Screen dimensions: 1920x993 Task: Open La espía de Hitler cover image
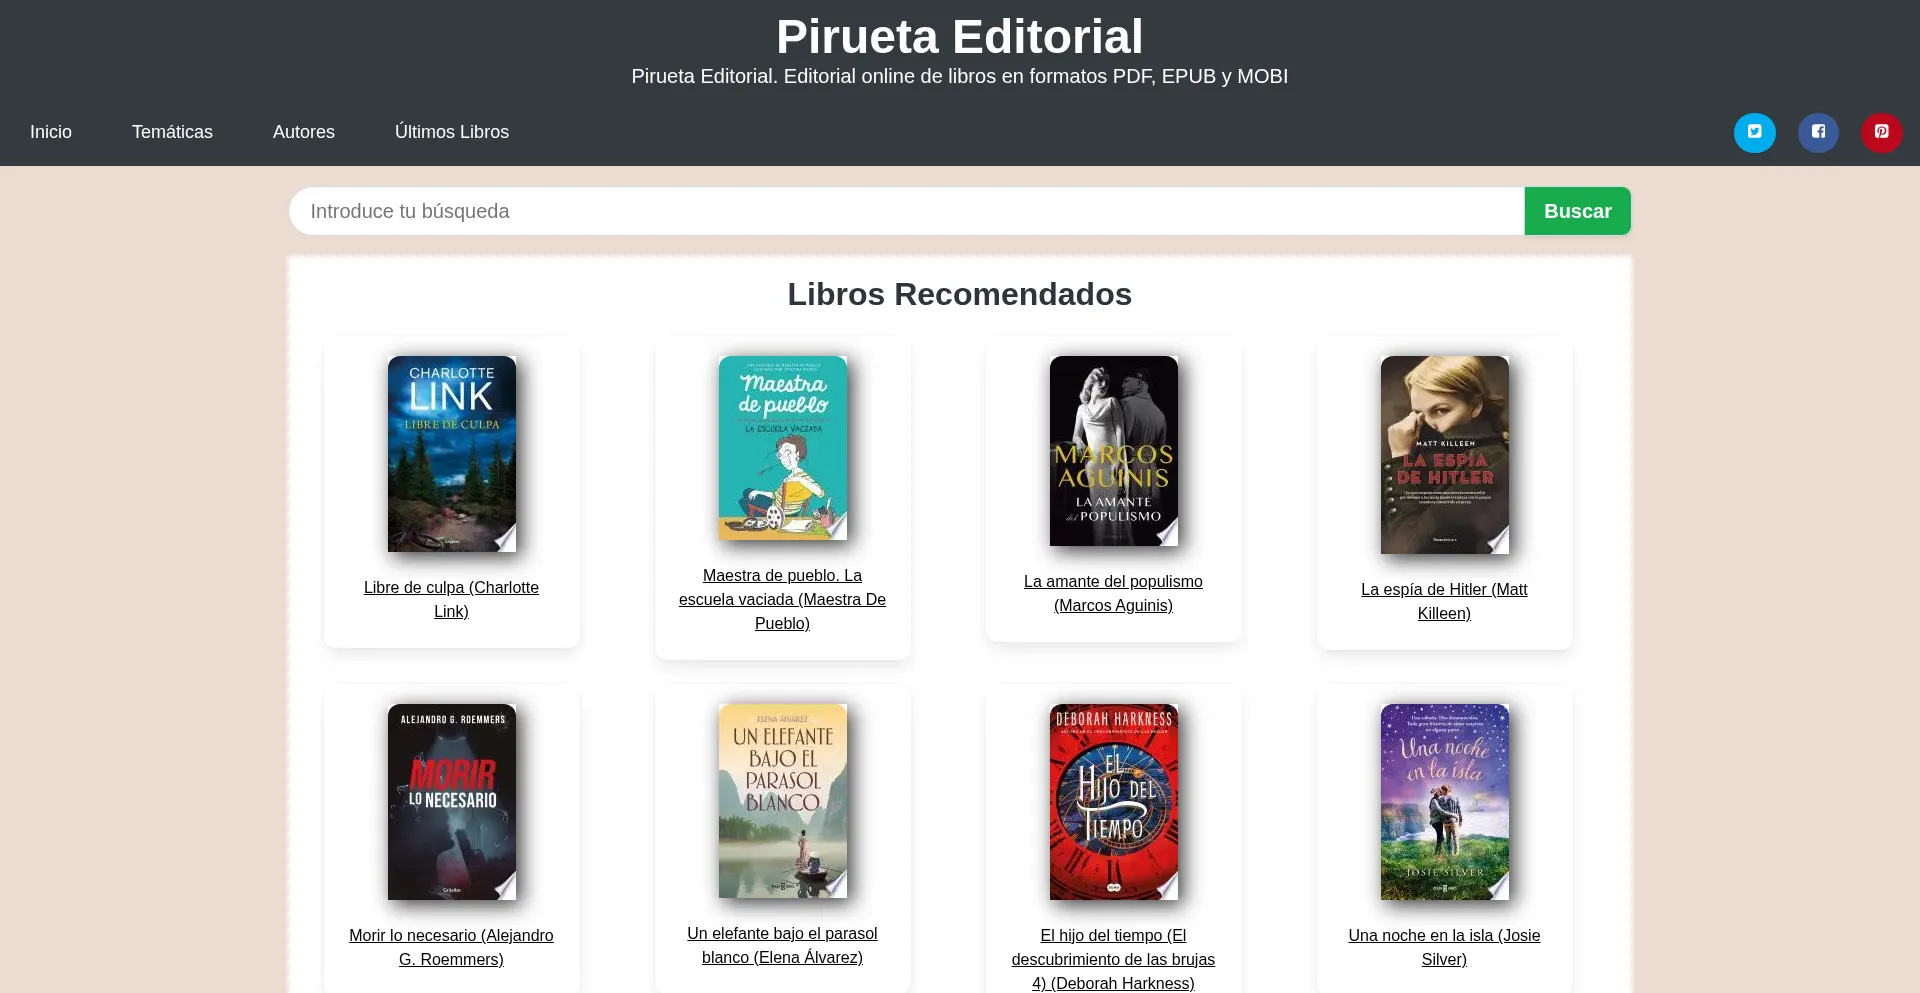[1445, 455]
